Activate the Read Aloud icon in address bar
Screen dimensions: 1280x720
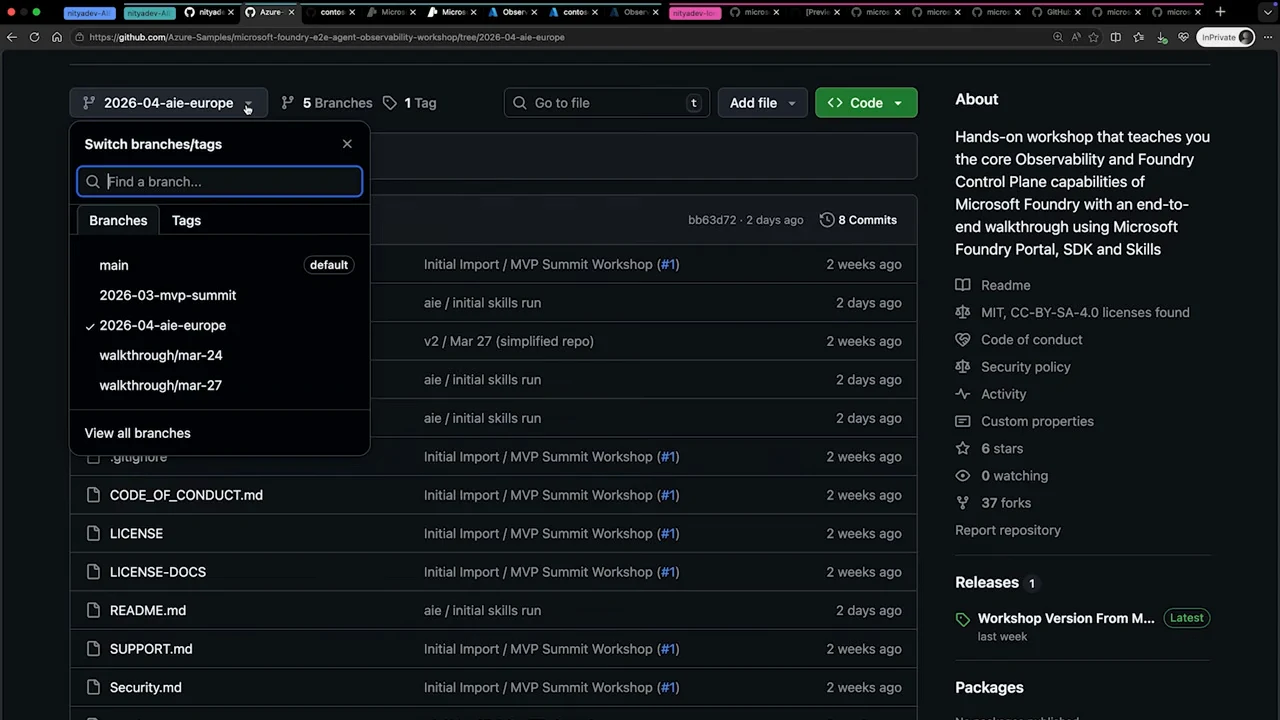[1075, 37]
